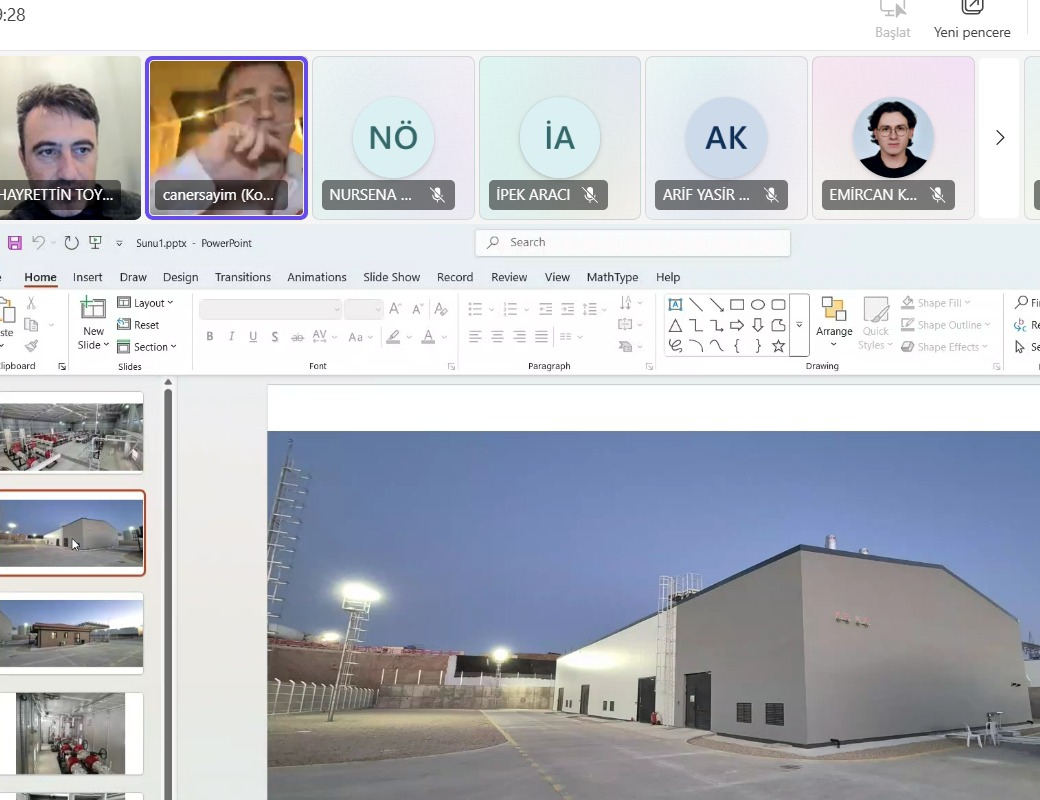Toggle Underline formatting

253,337
